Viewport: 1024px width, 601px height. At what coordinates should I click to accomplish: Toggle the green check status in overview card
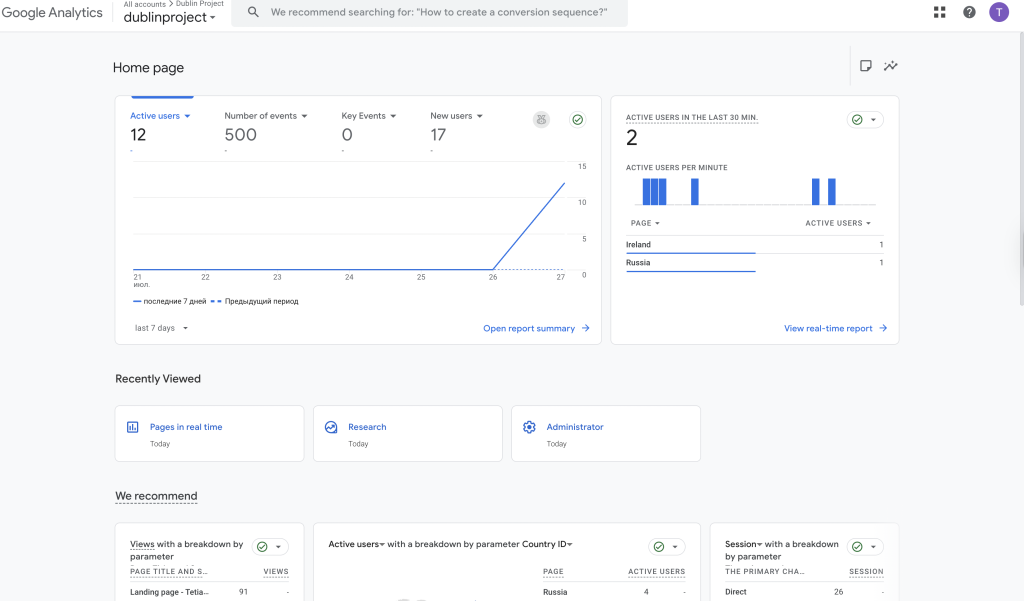point(578,119)
